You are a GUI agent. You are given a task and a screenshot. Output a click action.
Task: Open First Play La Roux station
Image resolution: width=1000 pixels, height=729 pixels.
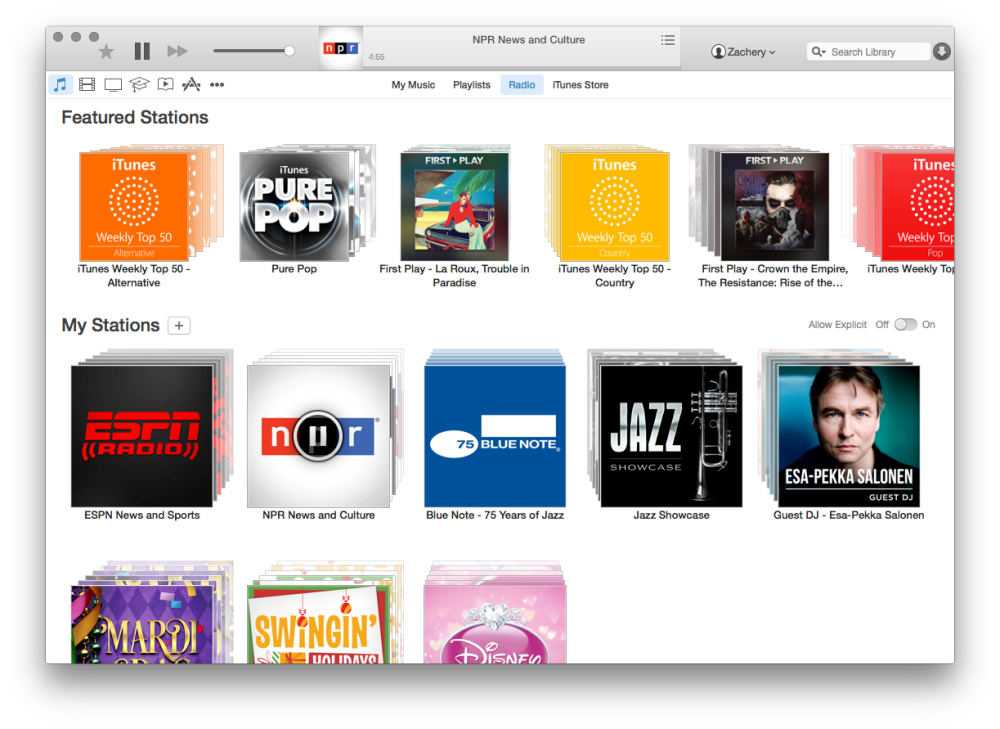455,207
